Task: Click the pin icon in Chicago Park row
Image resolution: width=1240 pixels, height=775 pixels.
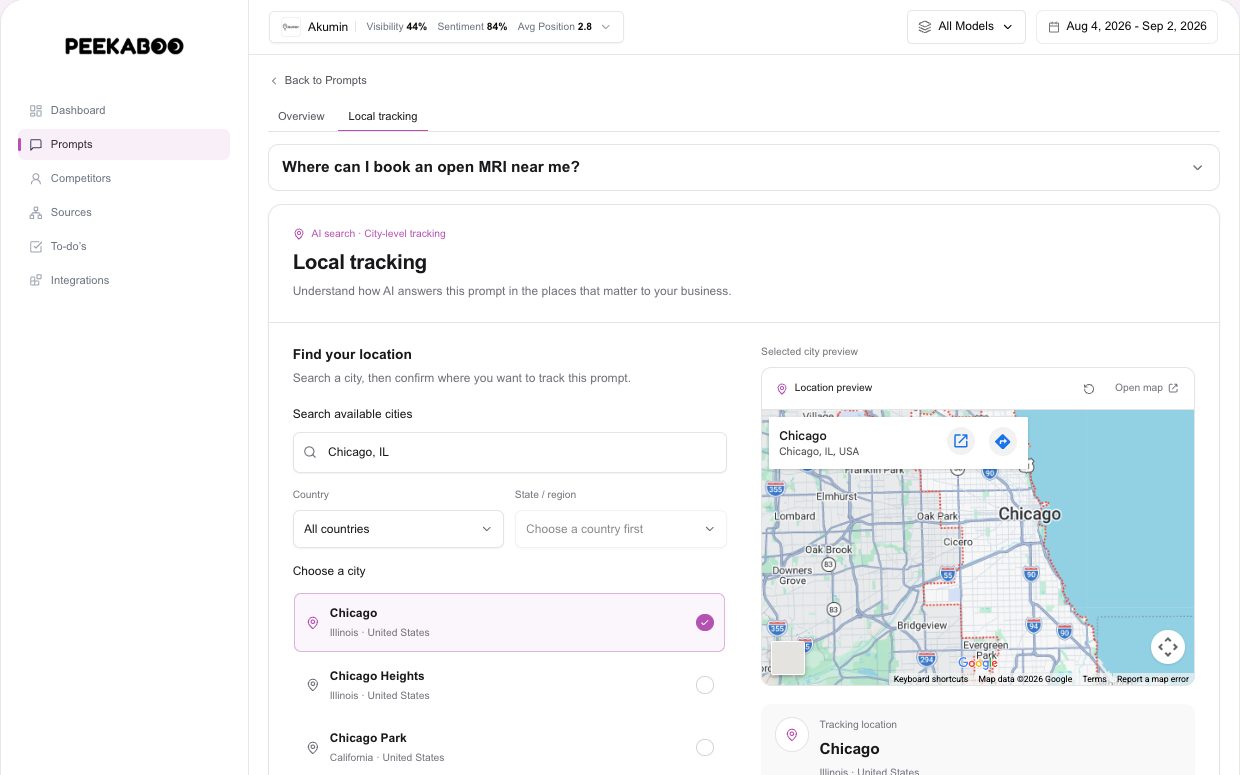Action: (312, 747)
